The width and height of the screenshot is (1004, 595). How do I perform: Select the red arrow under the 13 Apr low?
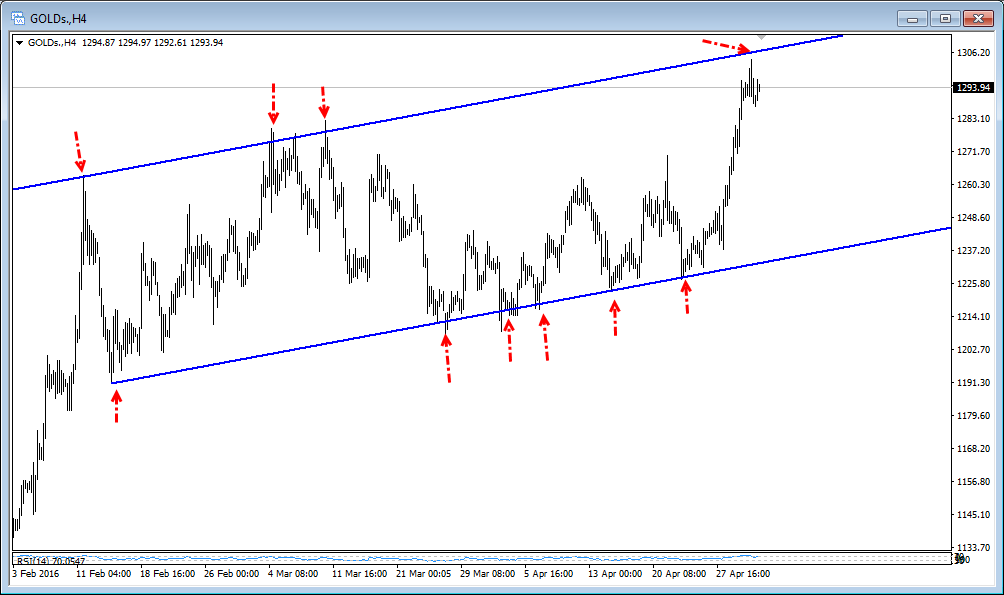coord(614,317)
